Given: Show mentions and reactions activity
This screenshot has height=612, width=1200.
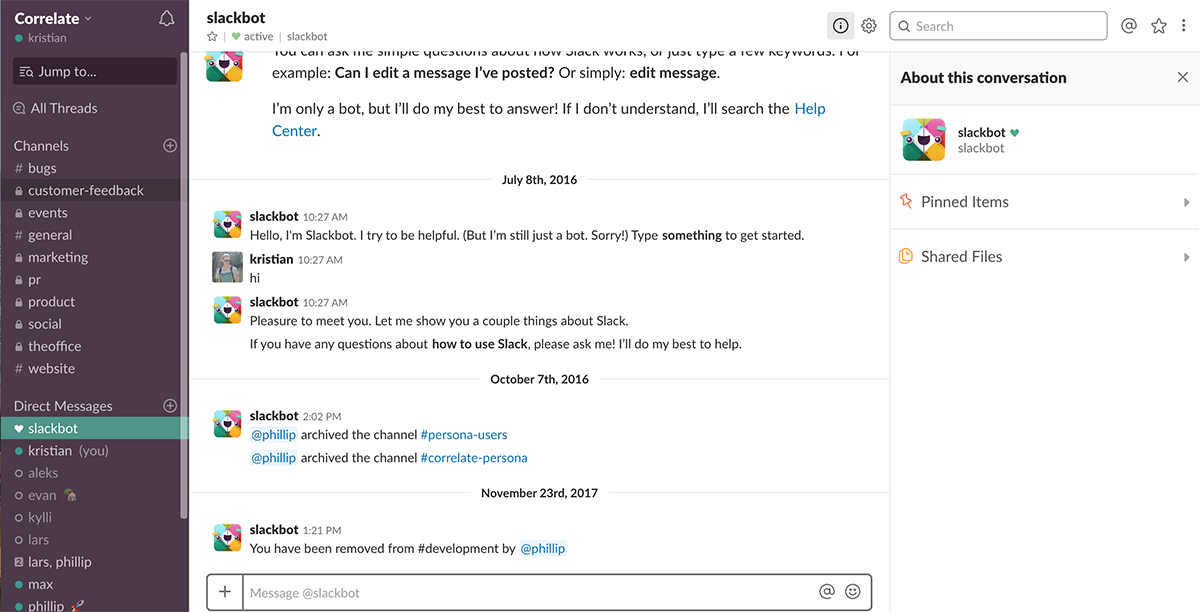Looking at the screenshot, I should (x=1129, y=26).
